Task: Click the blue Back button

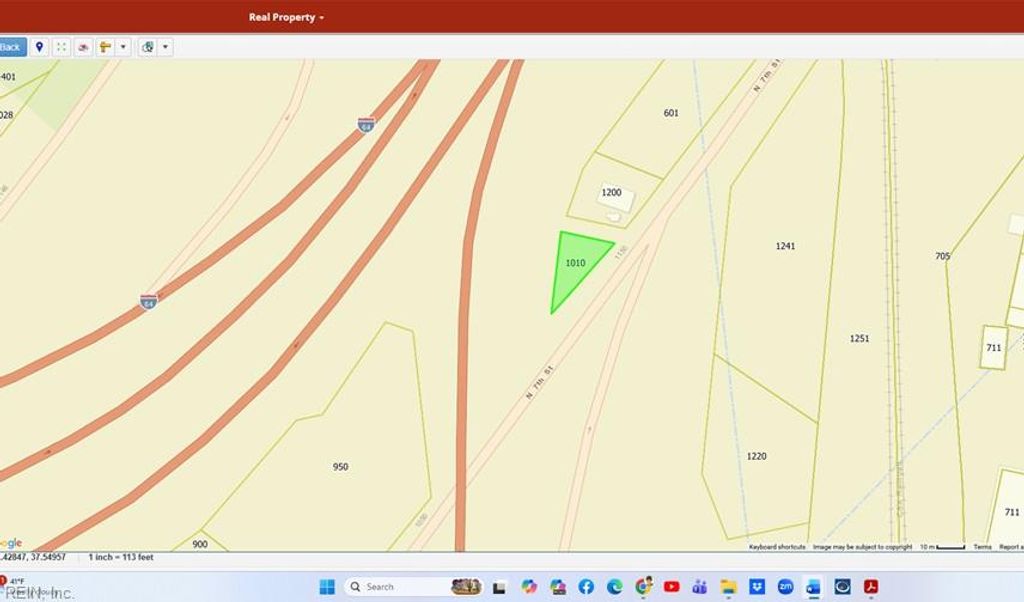Action: [x=11, y=47]
